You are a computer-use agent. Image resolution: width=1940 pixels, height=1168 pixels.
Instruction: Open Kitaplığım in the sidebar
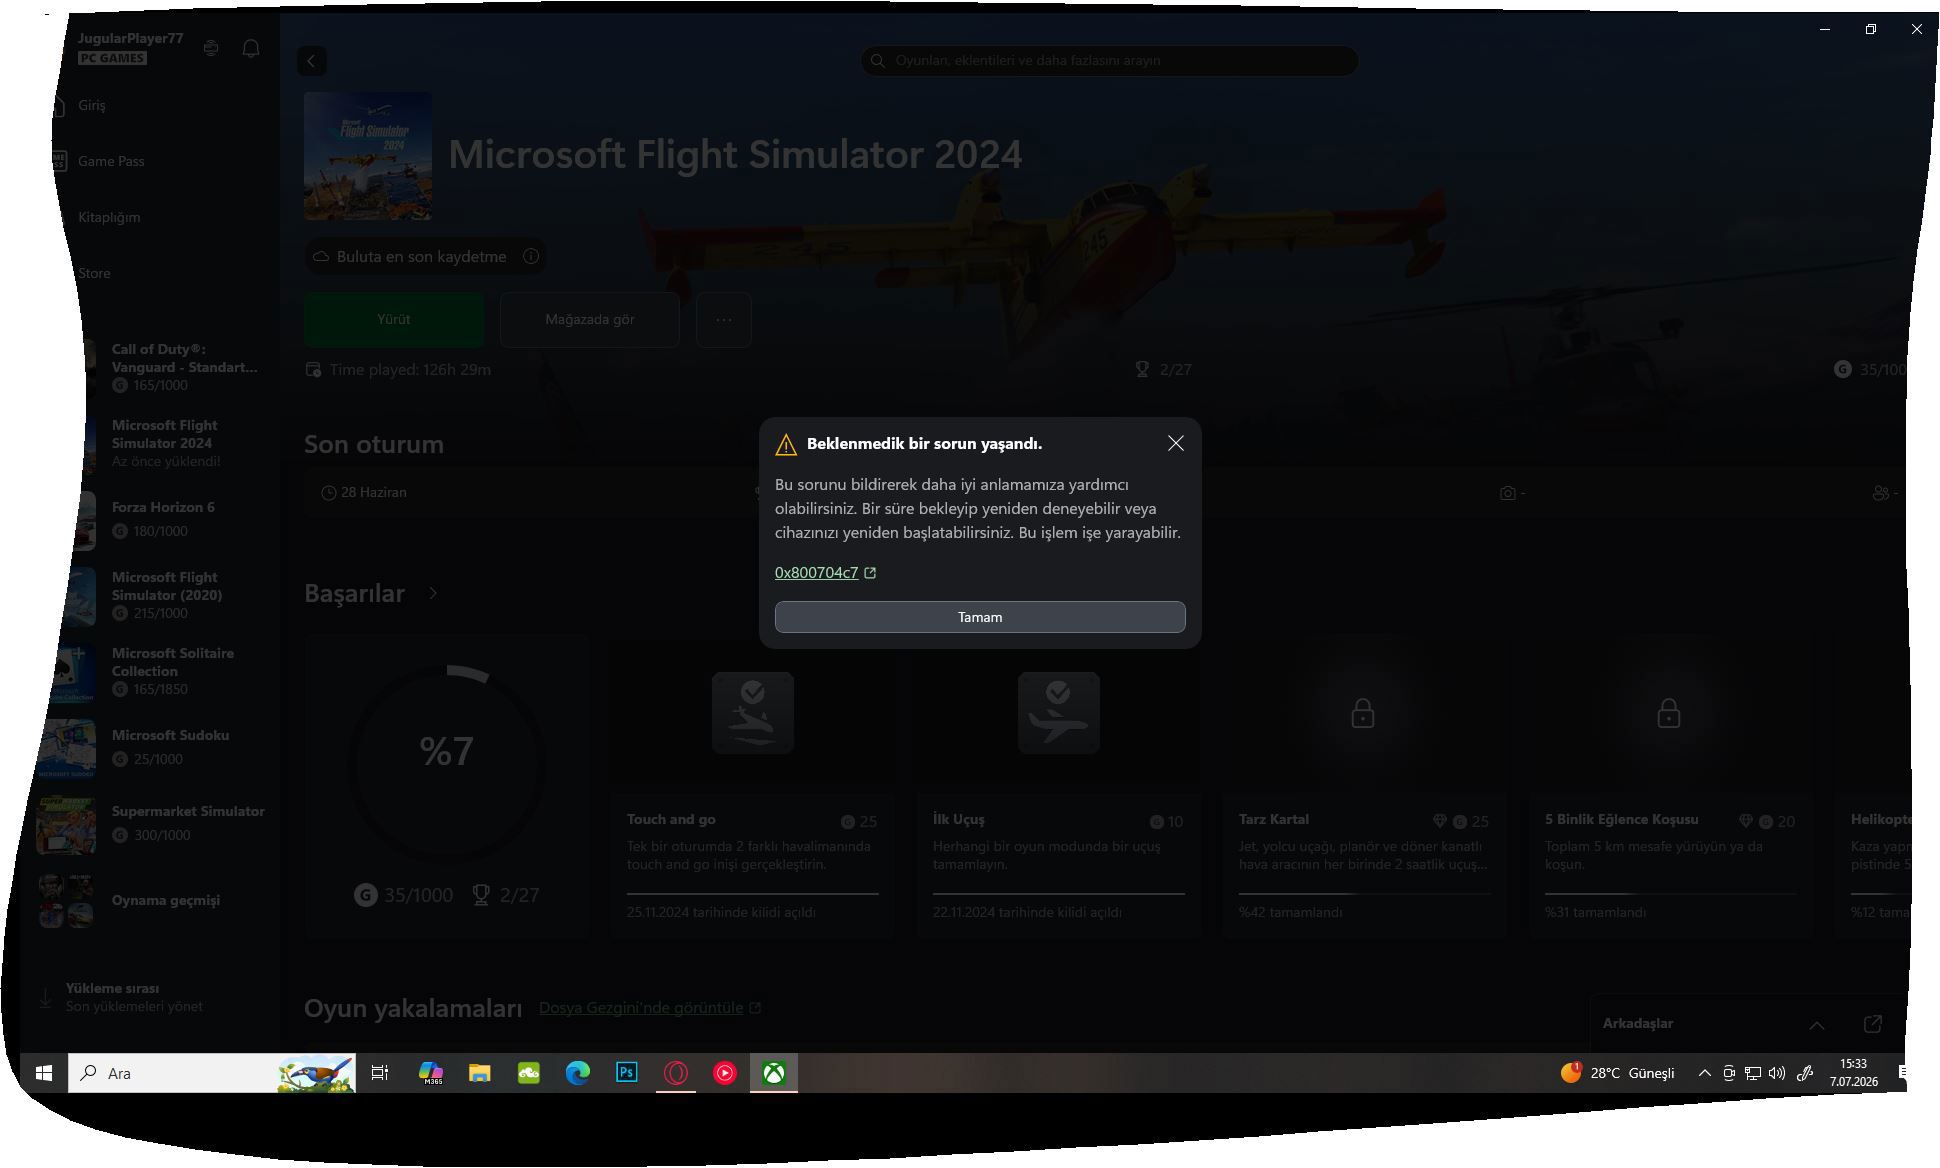coord(109,217)
